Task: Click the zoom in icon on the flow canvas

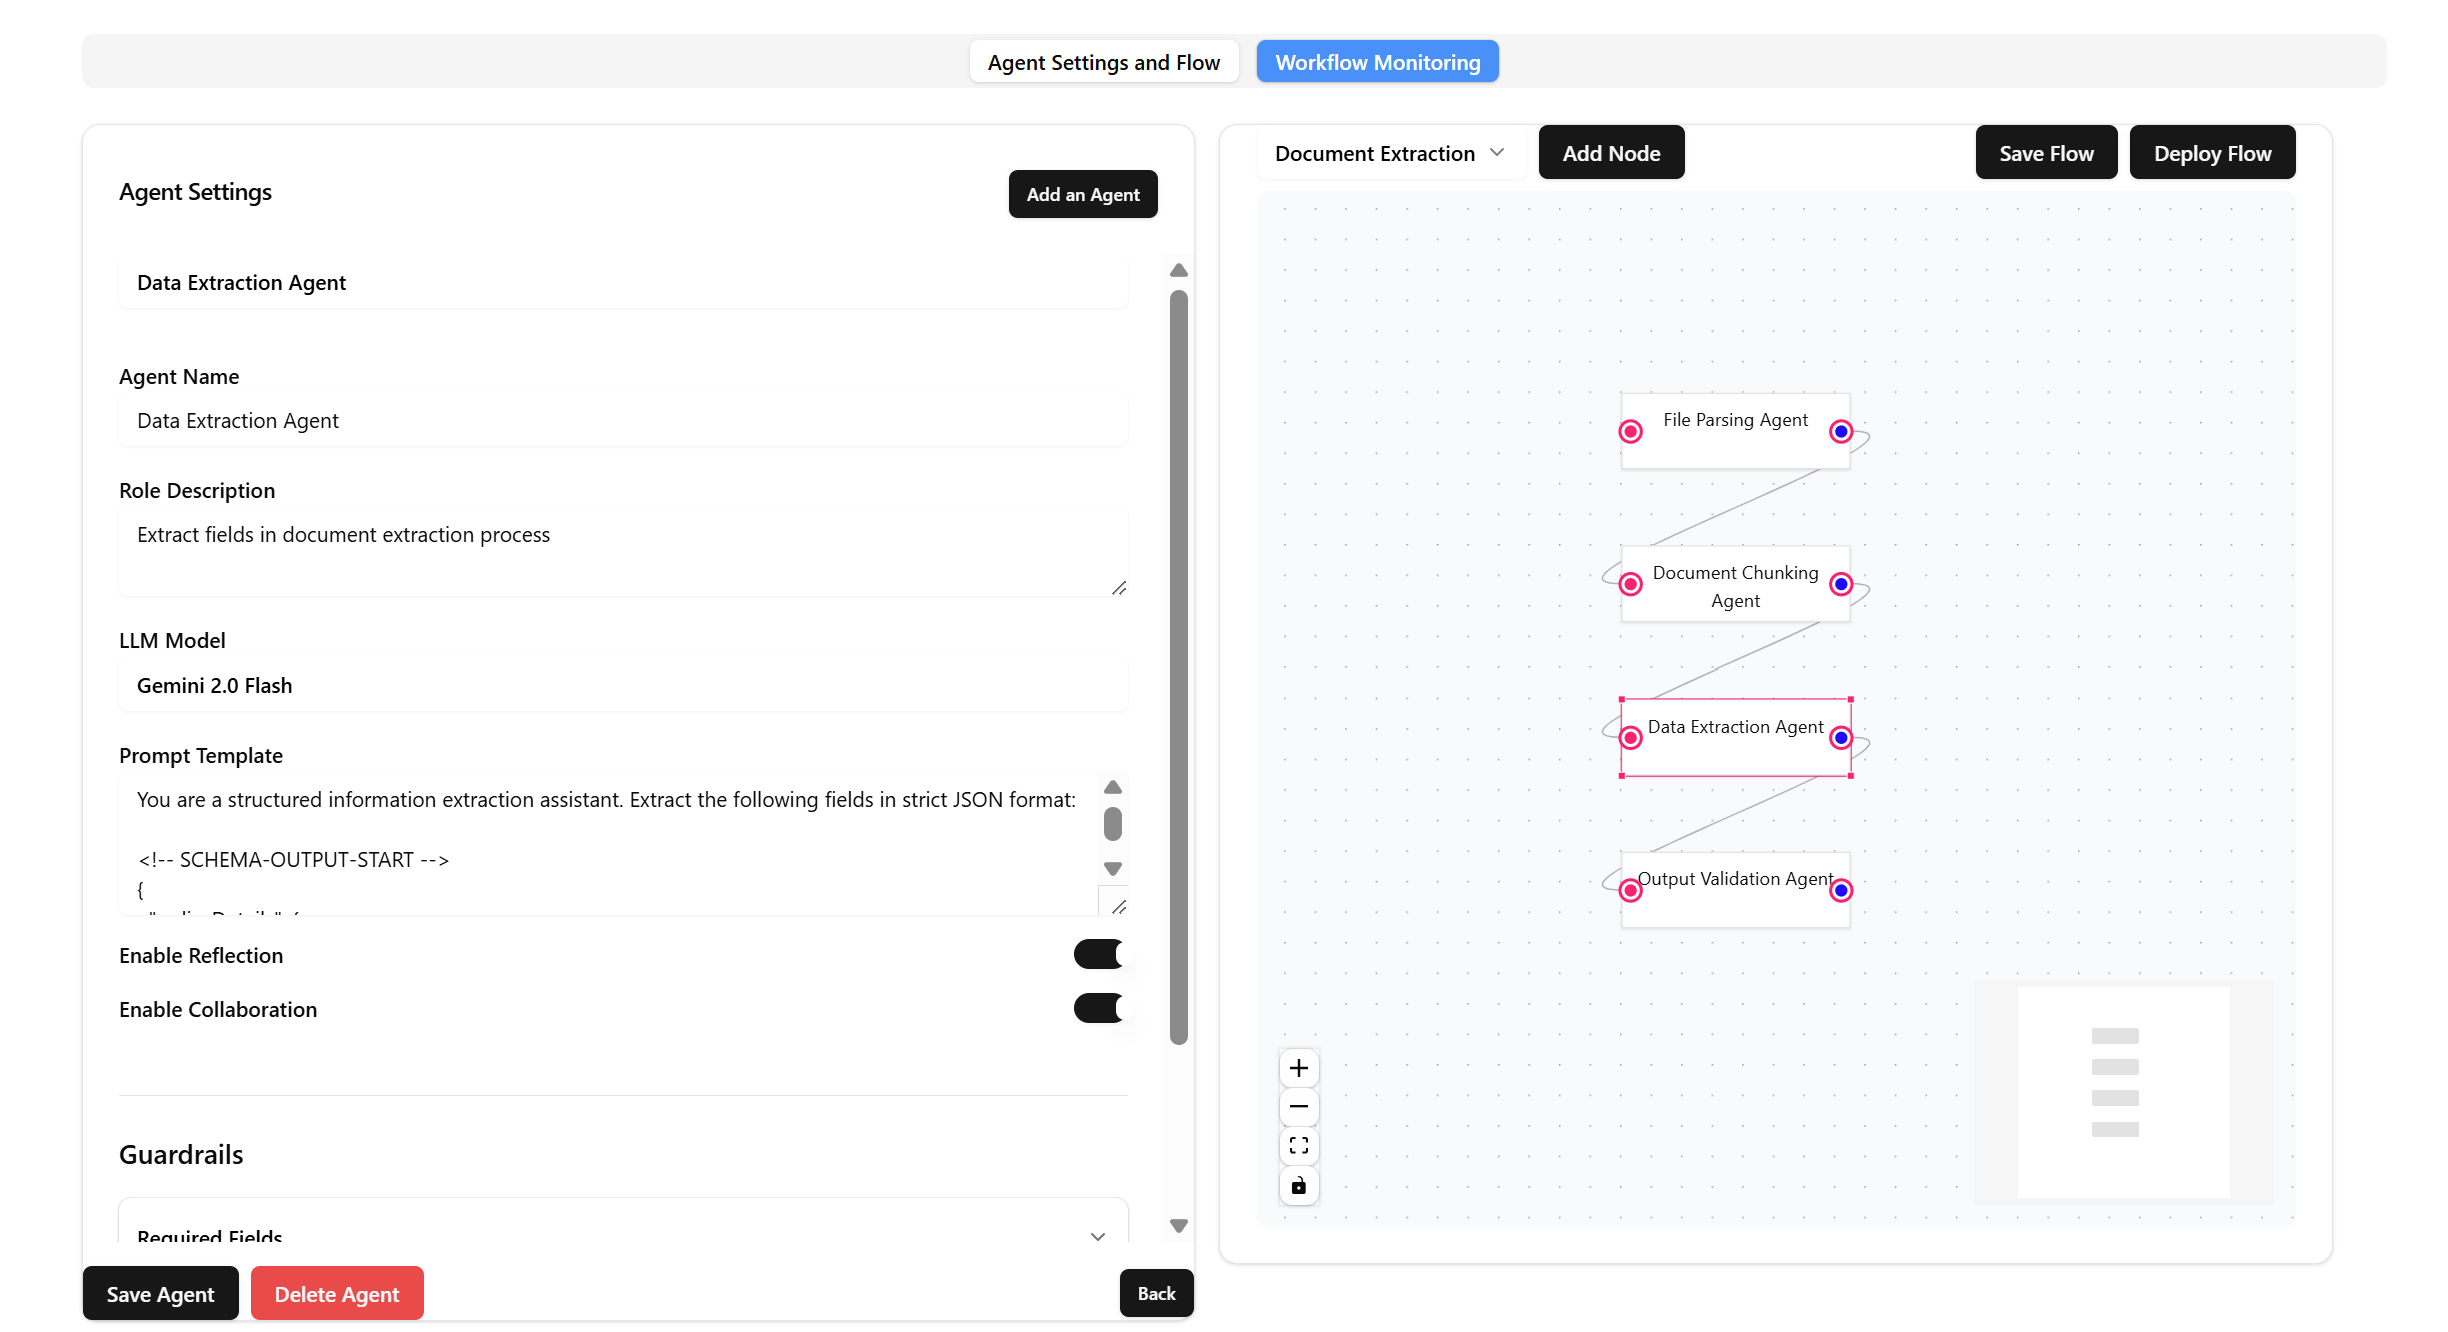Action: (x=1298, y=1067)
